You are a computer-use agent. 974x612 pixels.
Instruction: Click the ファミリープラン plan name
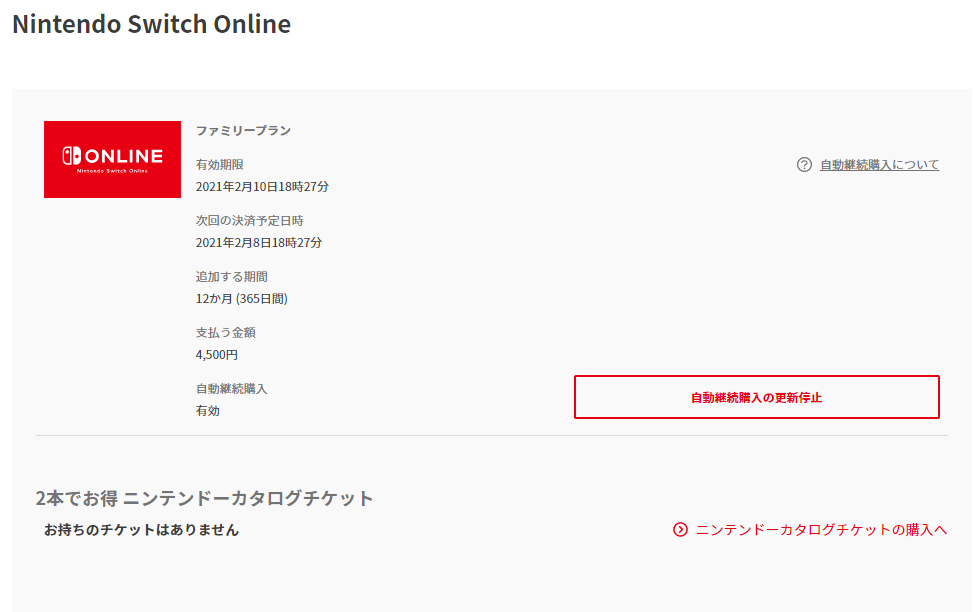[244, 130]
